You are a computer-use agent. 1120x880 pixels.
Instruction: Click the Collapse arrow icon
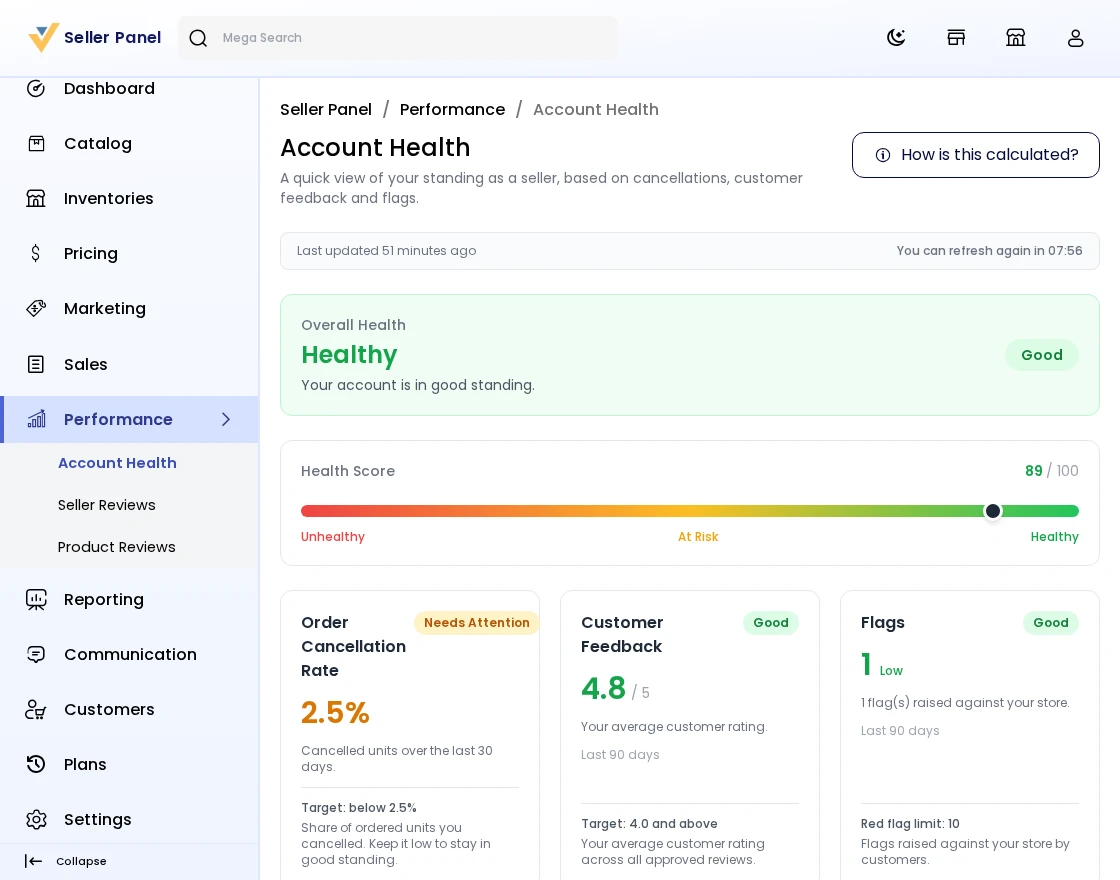pyautogui.click(x=34, y=861)
